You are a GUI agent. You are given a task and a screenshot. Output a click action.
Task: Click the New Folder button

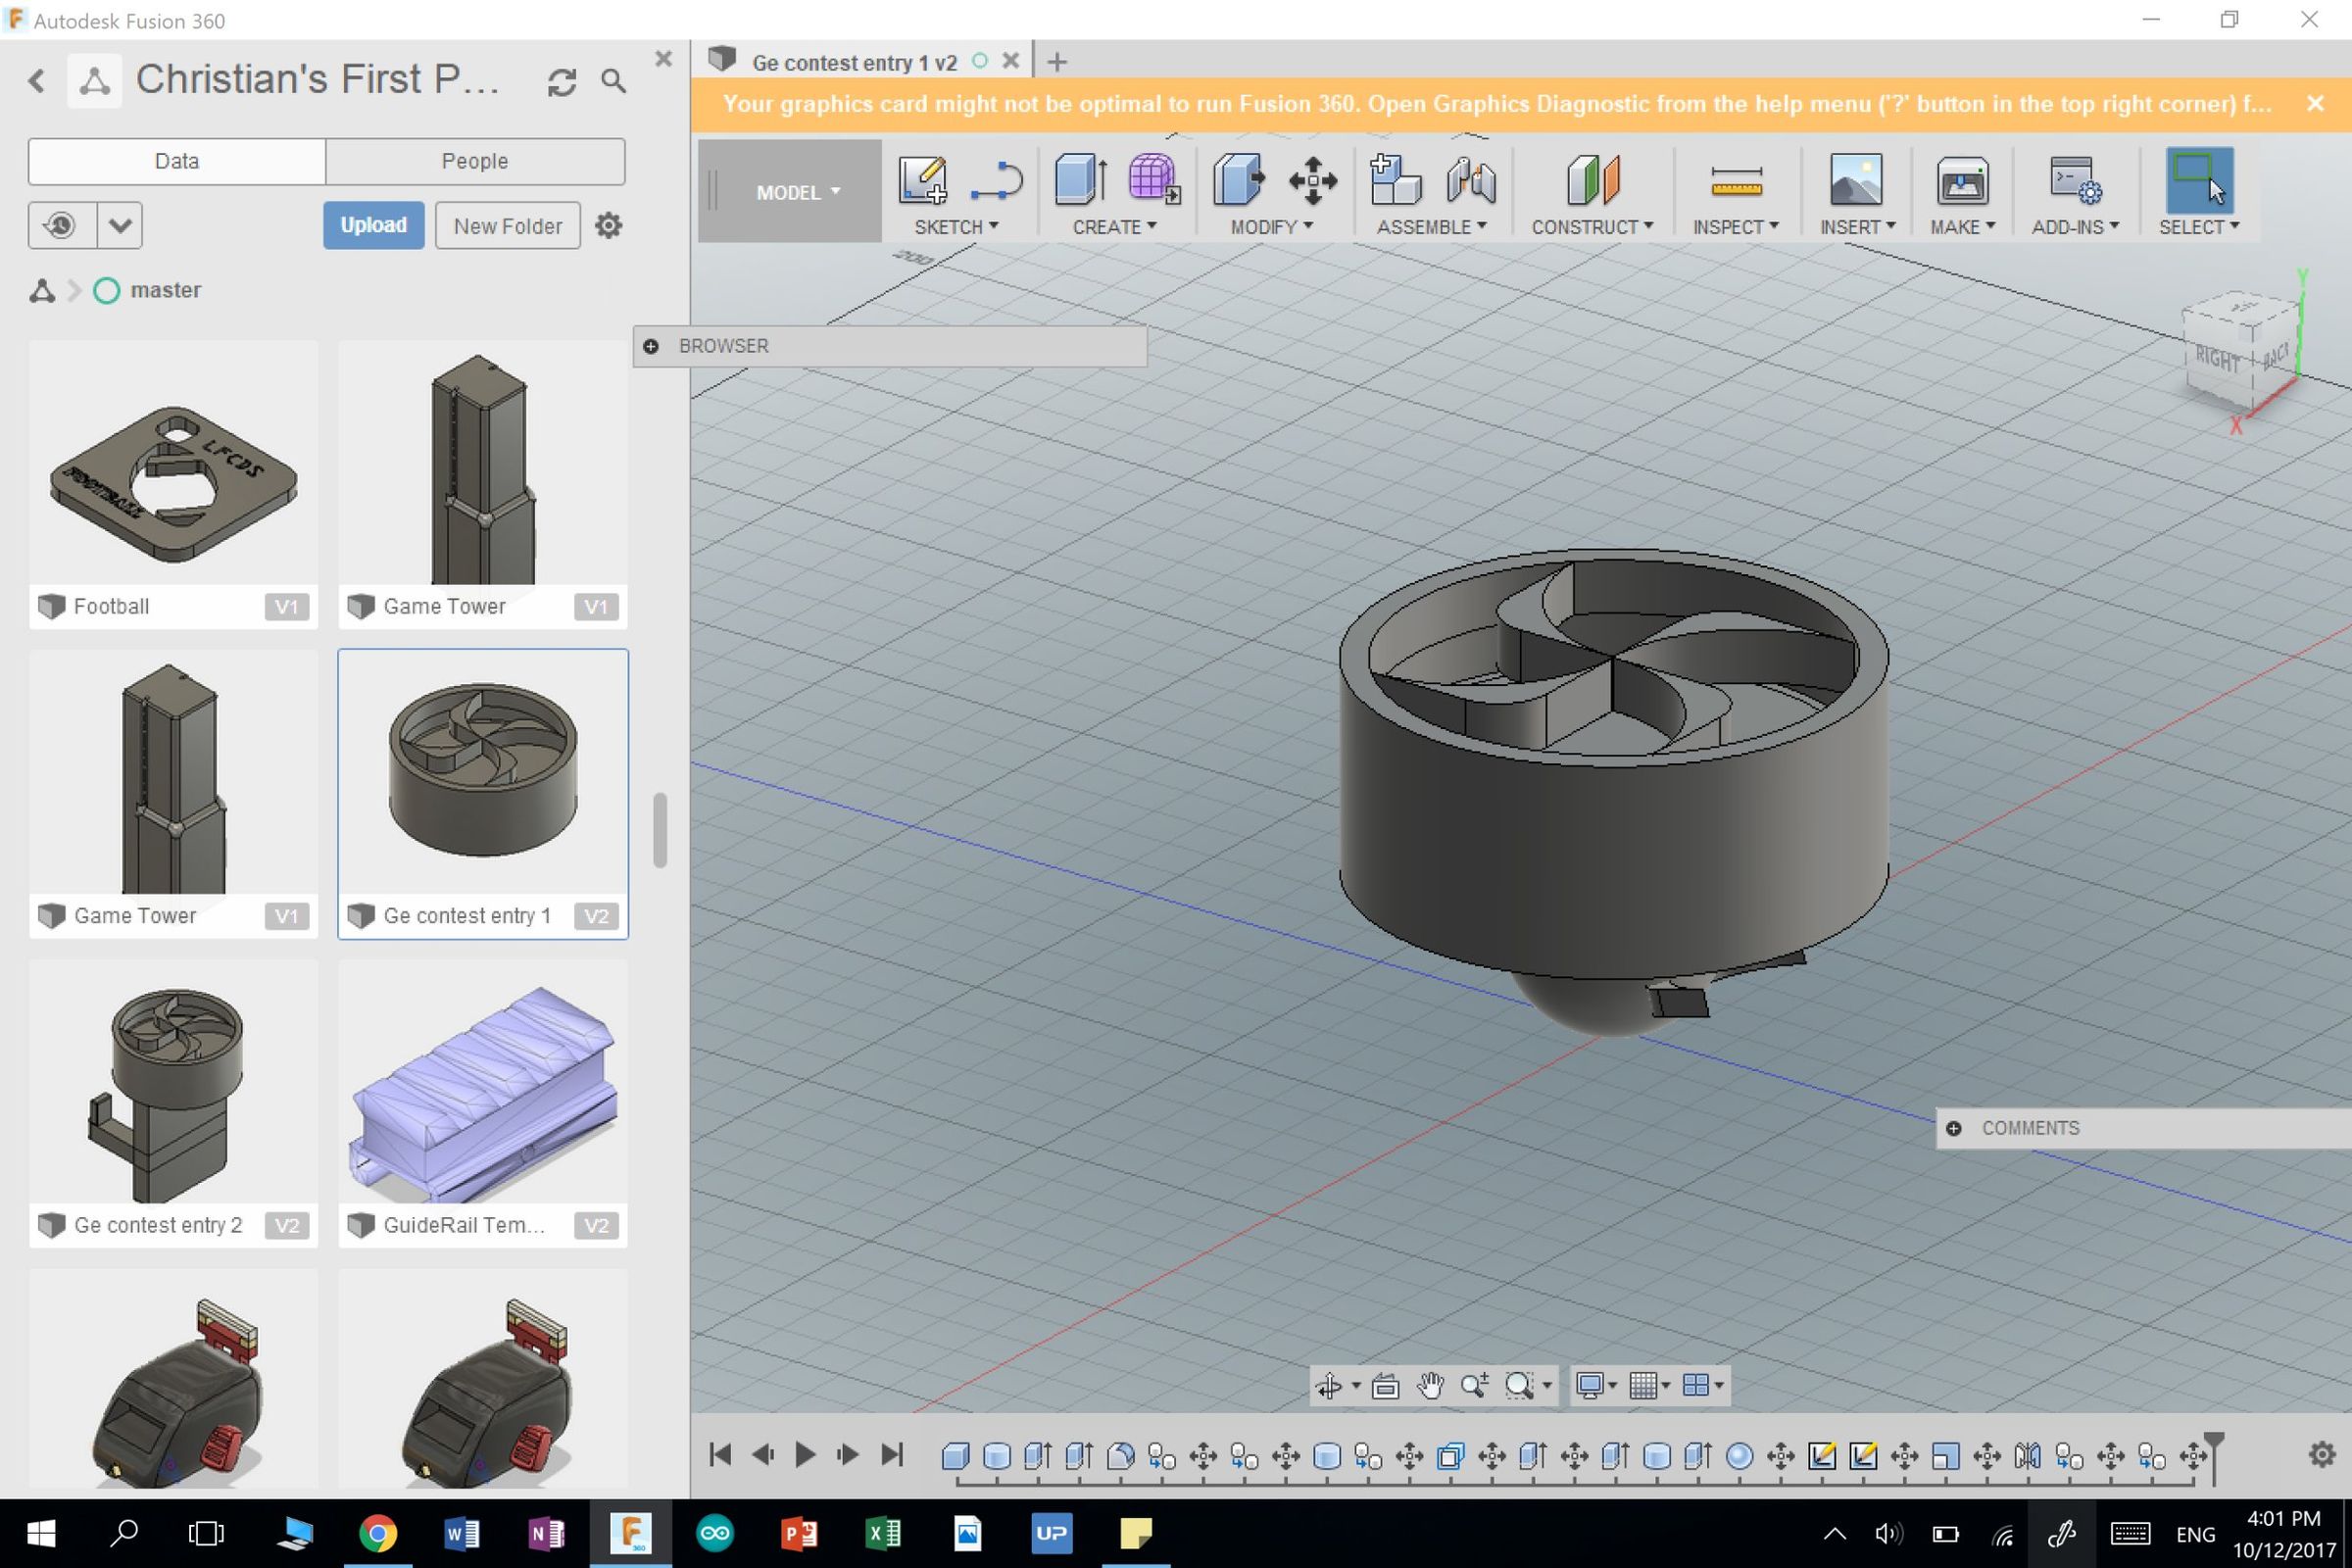[507, 225]
